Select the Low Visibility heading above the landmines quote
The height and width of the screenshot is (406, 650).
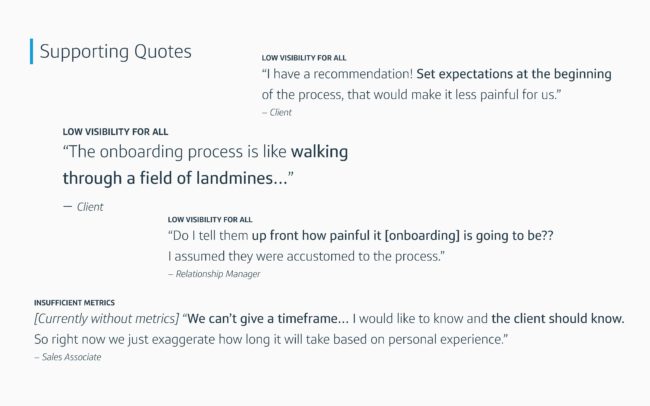[x=115, y=132]
